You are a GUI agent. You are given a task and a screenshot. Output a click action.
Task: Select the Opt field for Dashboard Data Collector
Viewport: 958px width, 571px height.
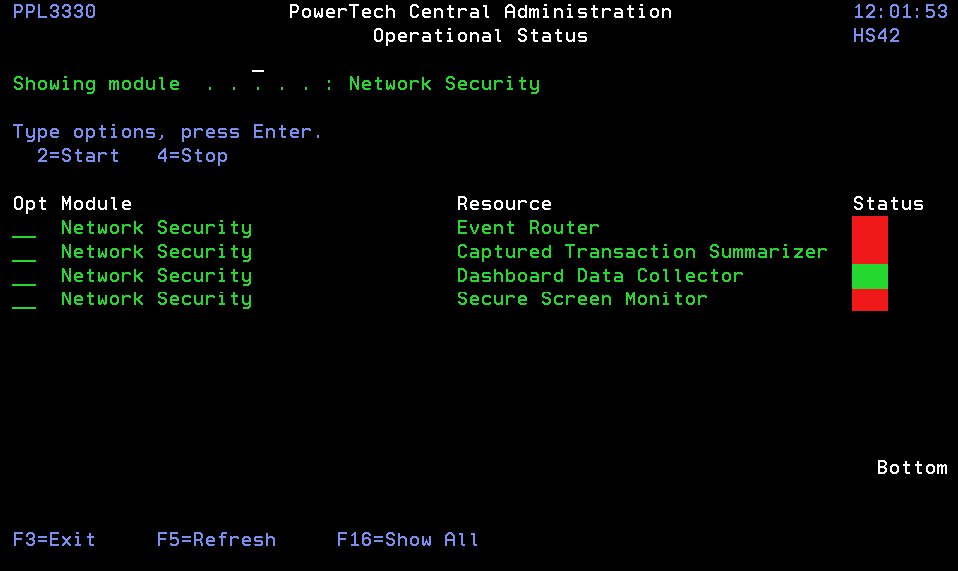25,277
